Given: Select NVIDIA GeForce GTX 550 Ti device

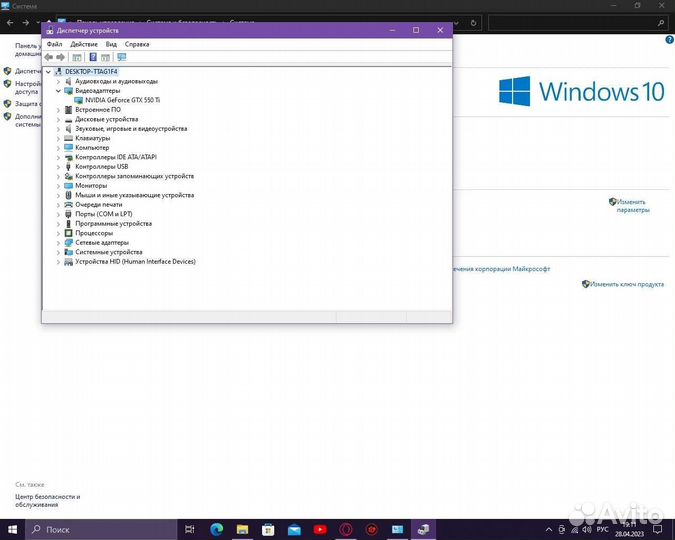Looking at the screenshot, I should point(122,100).
